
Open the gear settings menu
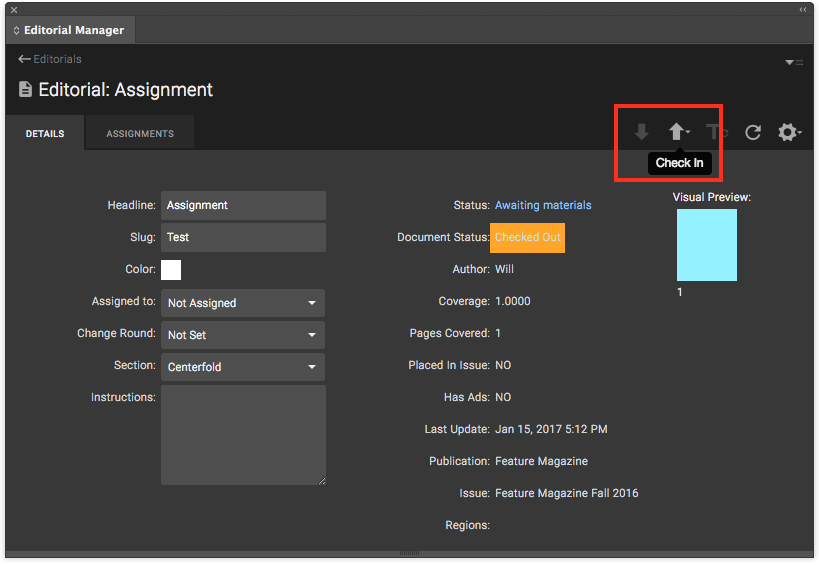[788, 132]
